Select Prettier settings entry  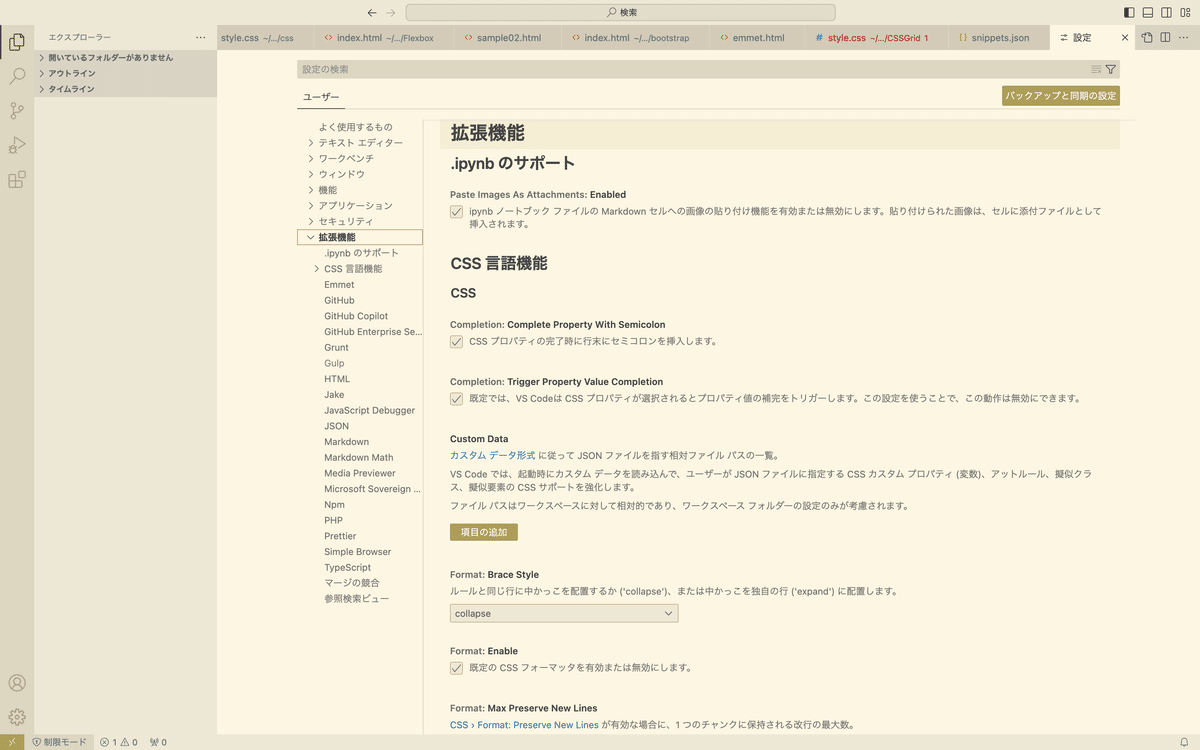pyautogui.click(x=340, y=536)
